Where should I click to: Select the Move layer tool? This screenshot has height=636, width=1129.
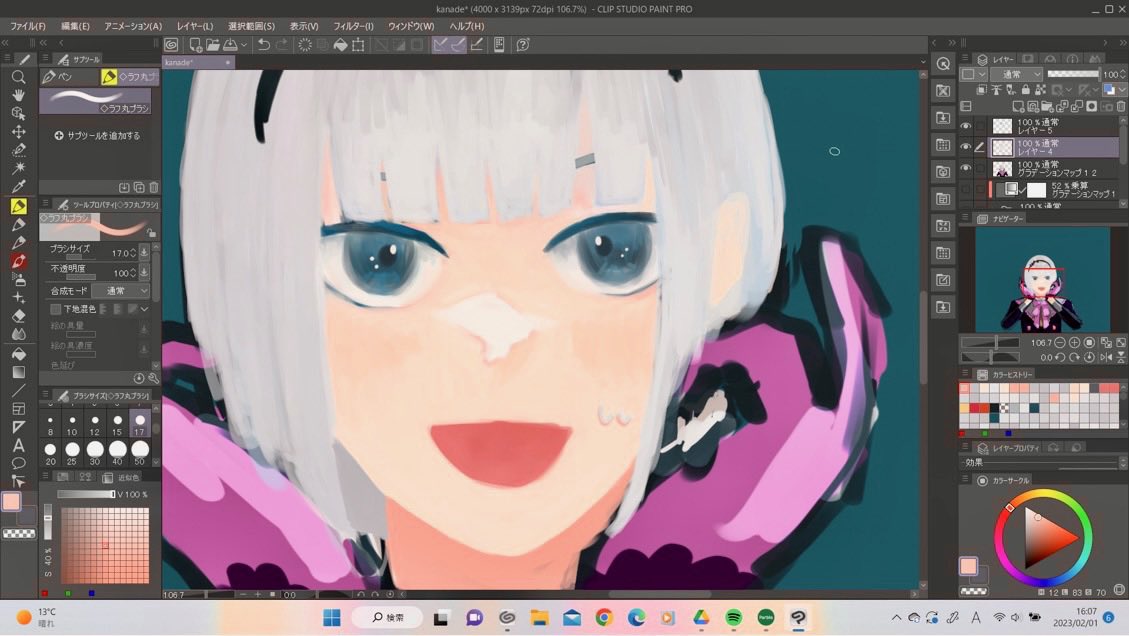coord(19,132)
